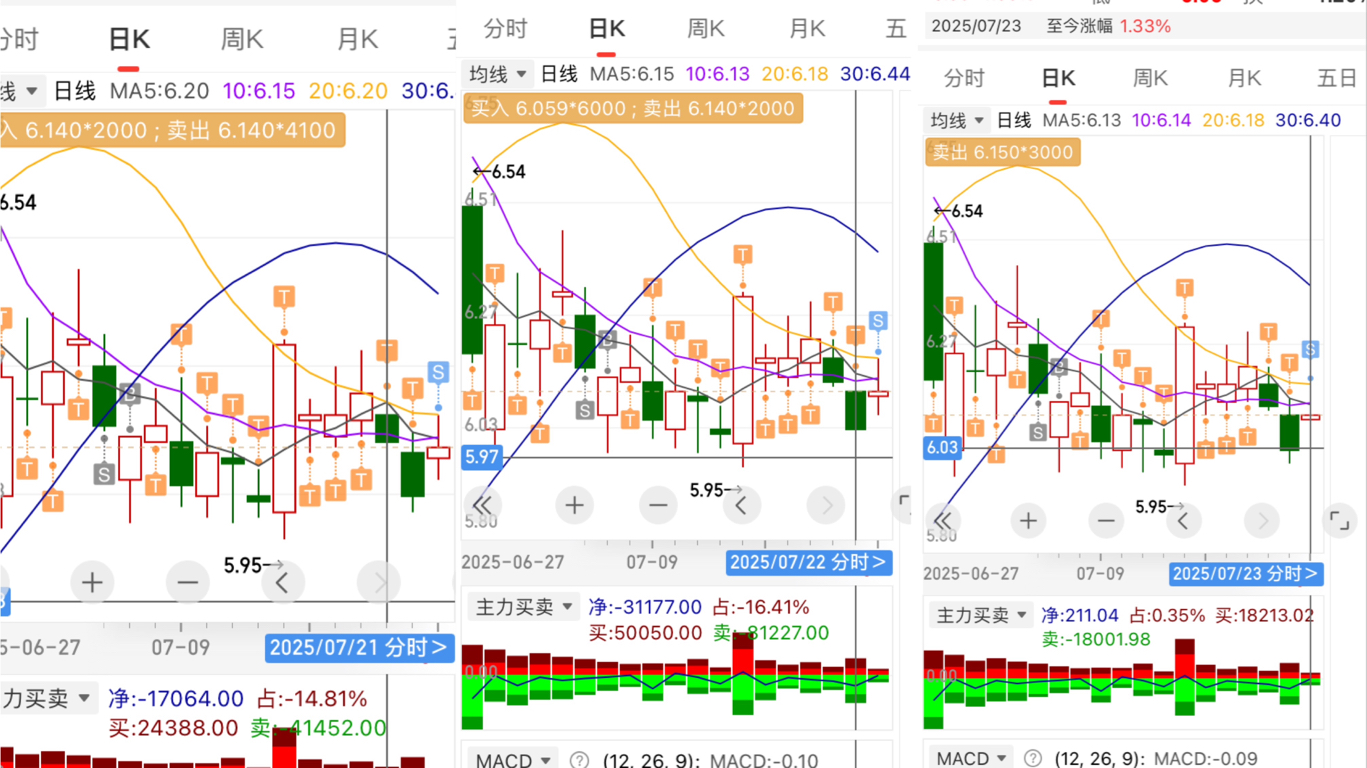This screenshot has height=768, width=1367.
Task: Open indicator dropdown left of MA5:6.20
Action: (x=21, y=91)
